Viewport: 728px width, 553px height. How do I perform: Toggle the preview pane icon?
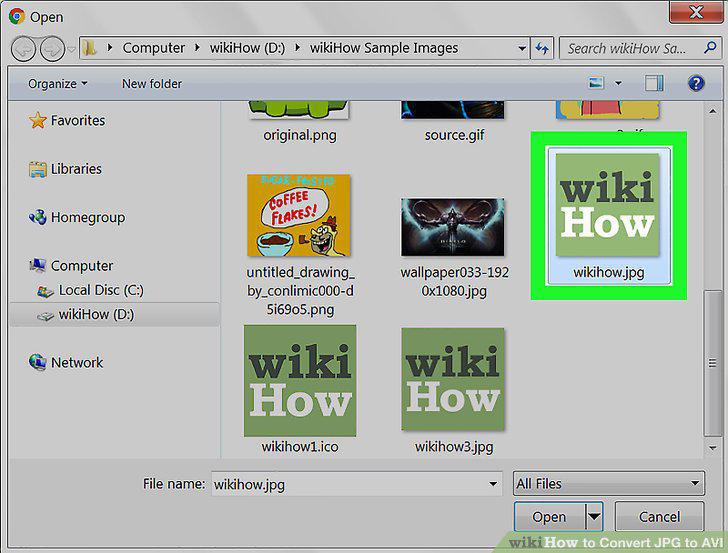(x=654, y=84)
